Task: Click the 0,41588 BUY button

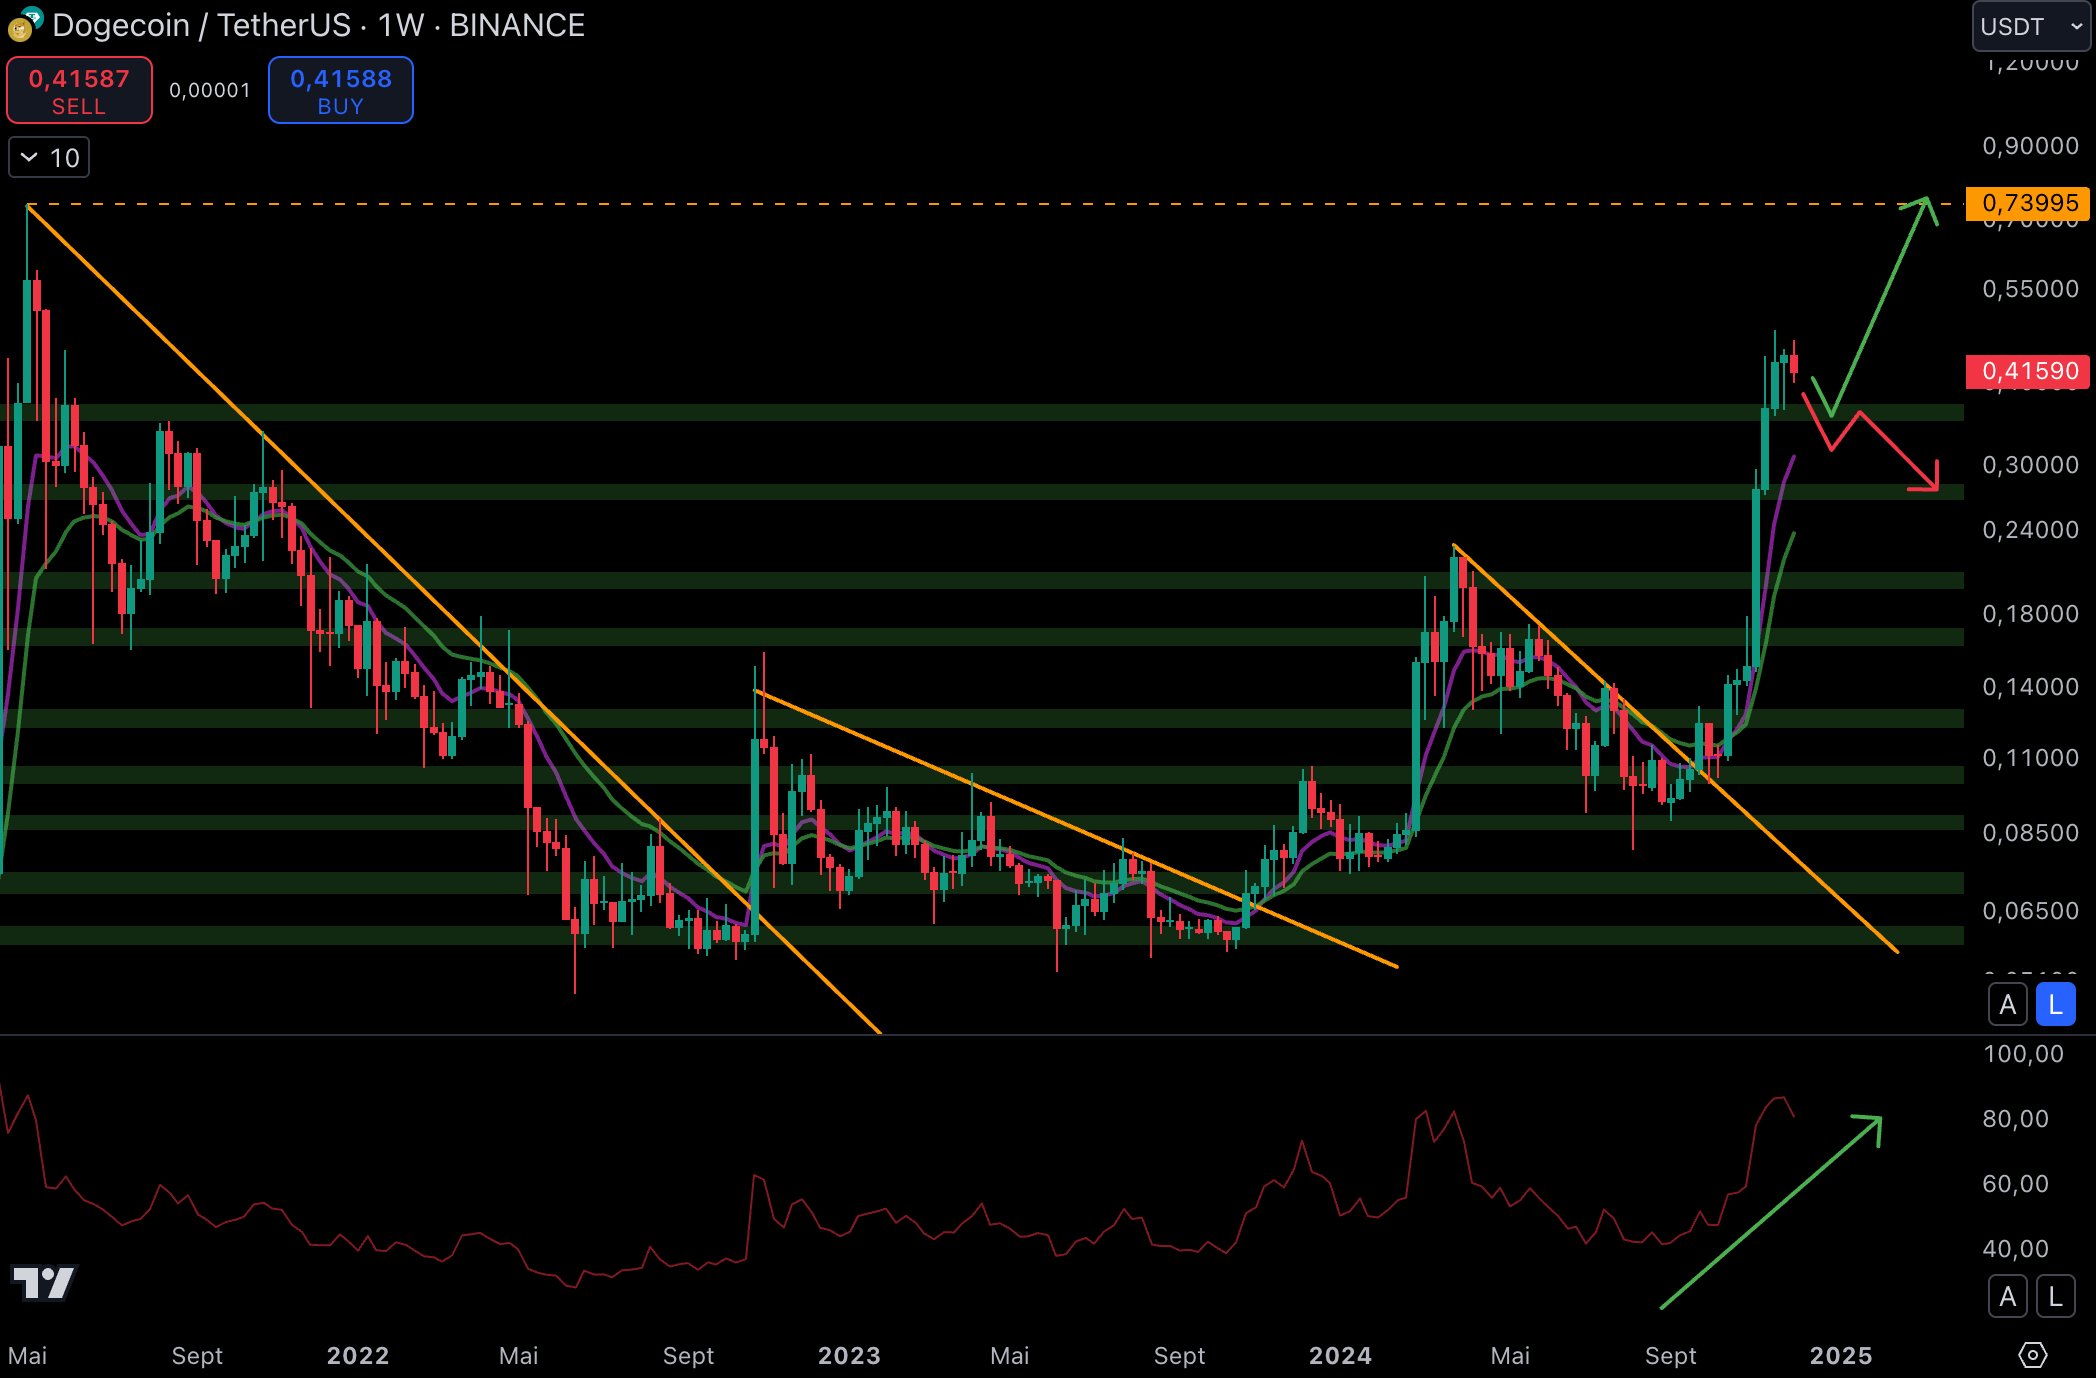Action: [x=340, y=90]
